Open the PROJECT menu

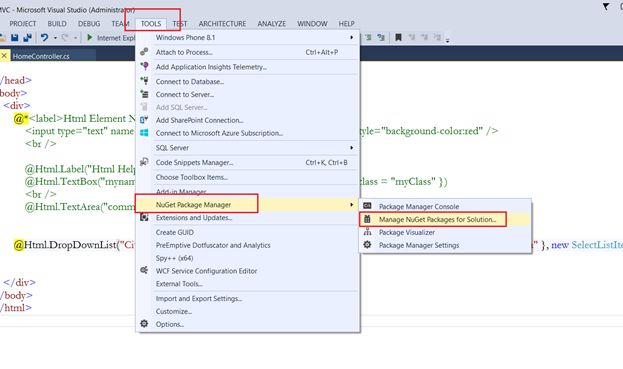pos(23,24)
